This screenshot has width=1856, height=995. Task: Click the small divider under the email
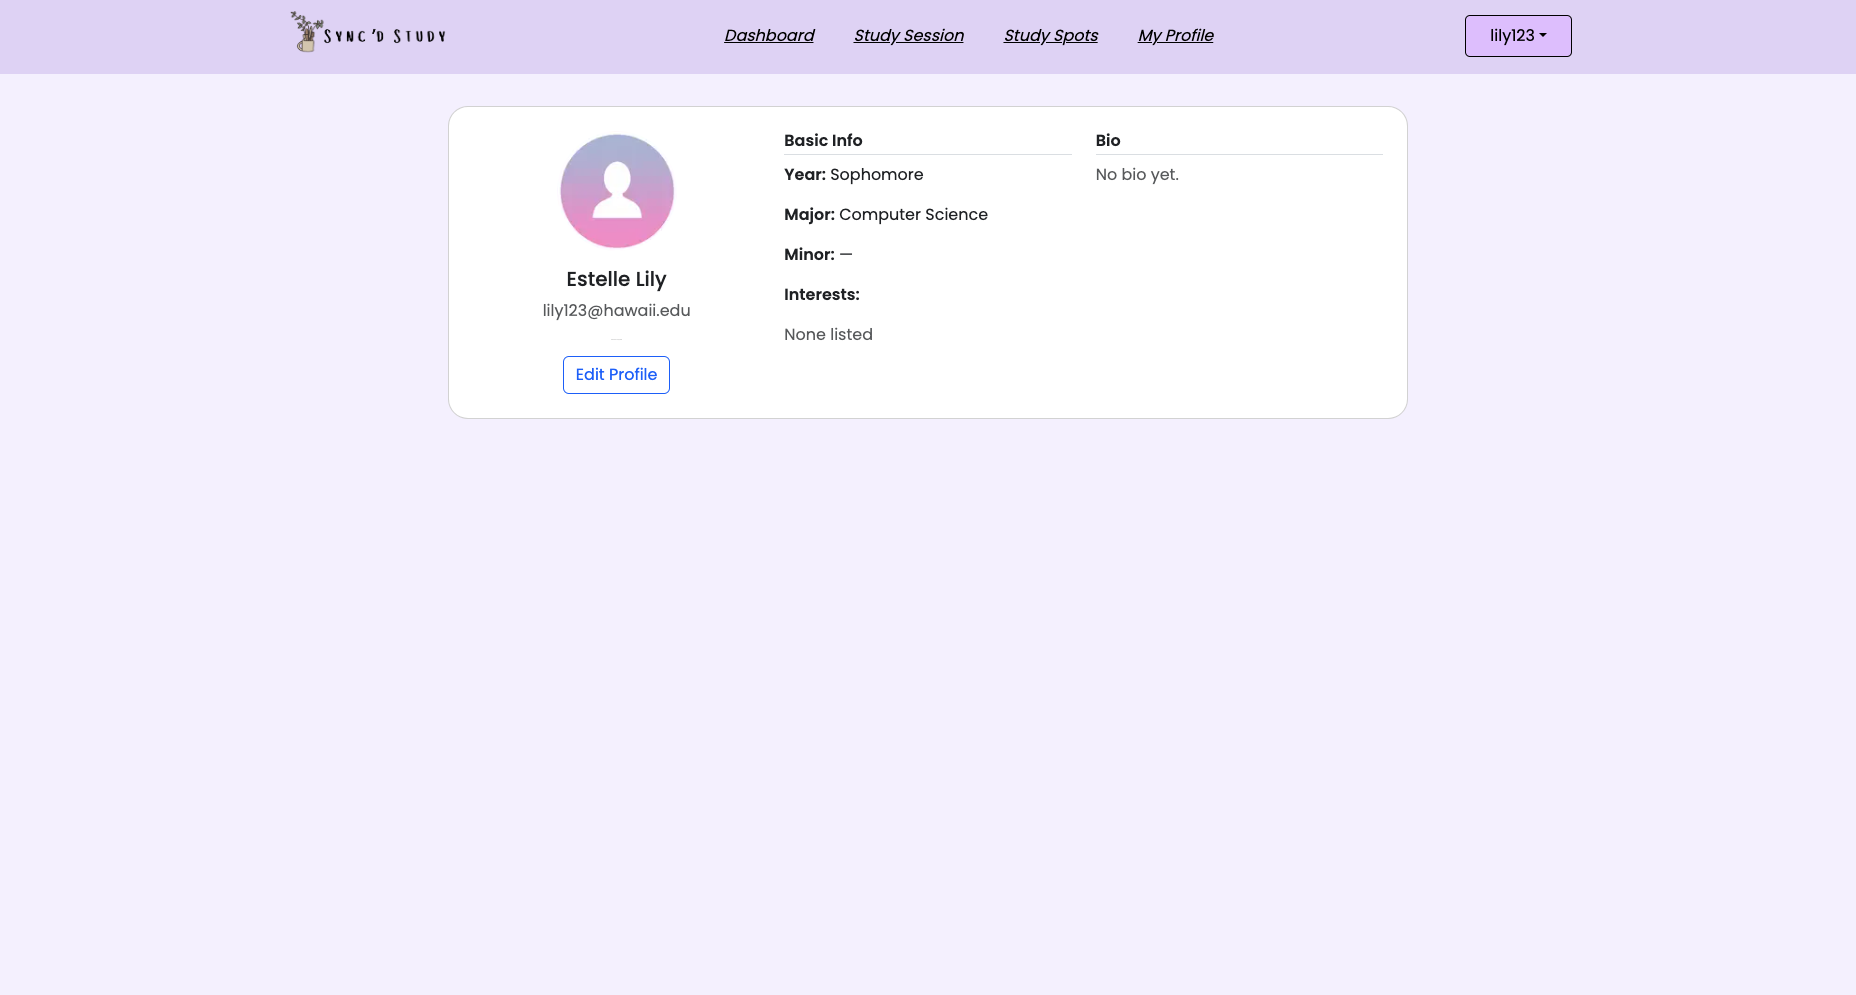pyautogui.click(x=616, y=340)
